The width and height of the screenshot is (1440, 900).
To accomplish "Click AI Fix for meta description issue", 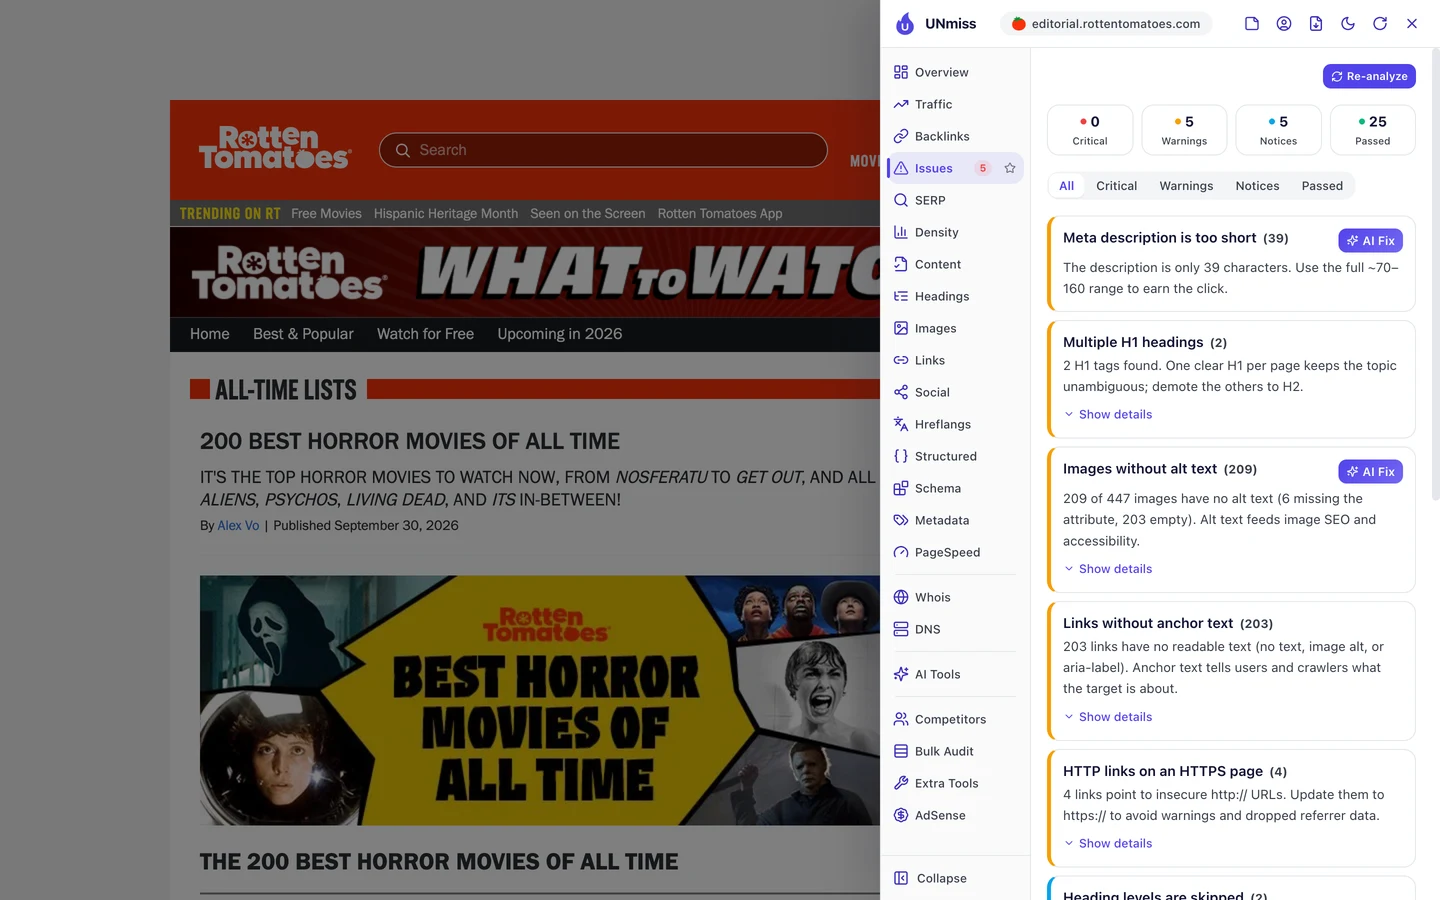I will (1370, 240).
